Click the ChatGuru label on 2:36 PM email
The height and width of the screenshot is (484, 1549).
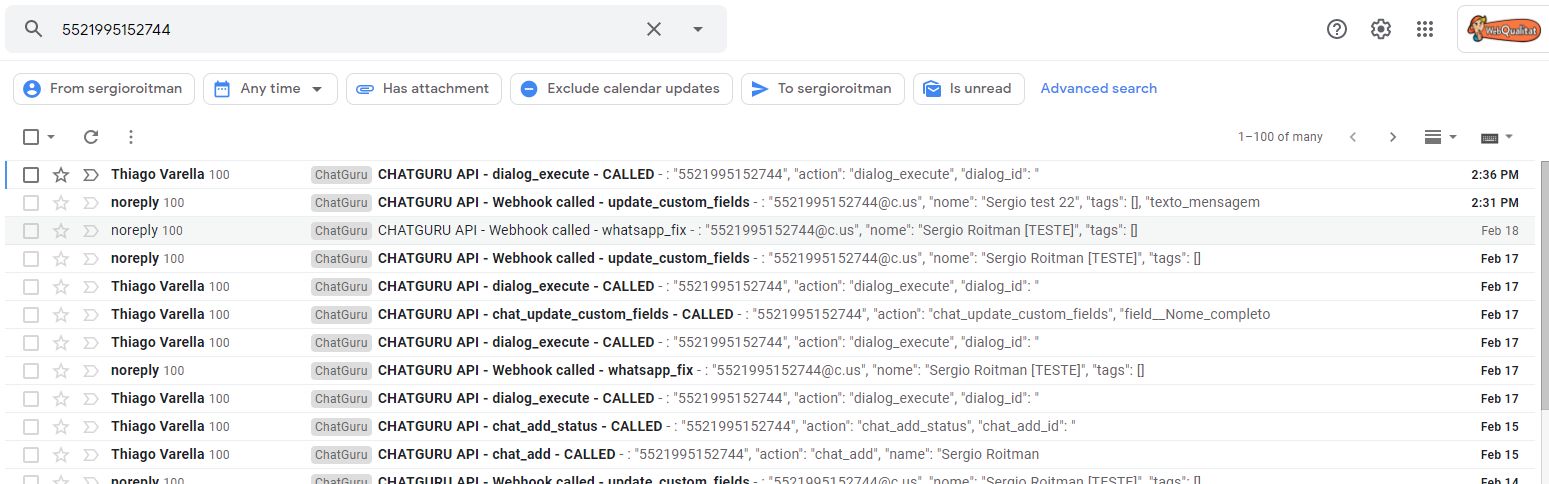341,175
